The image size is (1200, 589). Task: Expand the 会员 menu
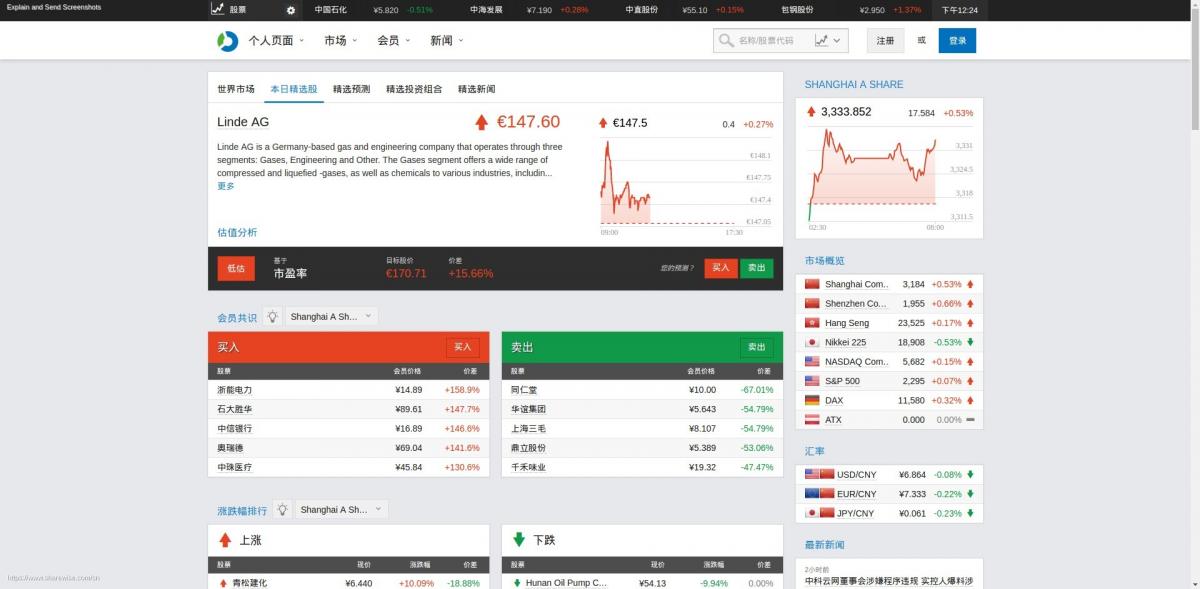pyautogui.click(x=393, y=41)
